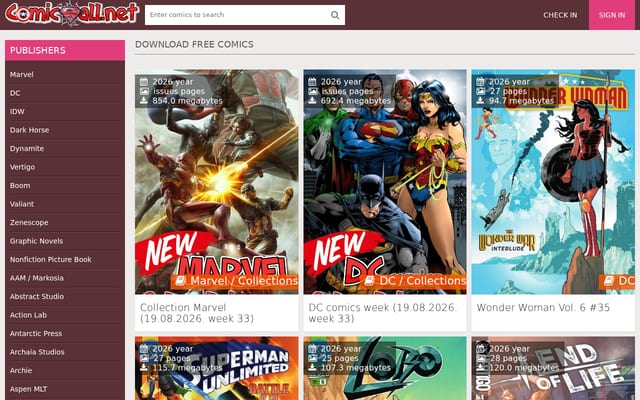Open the Marvel publisher category
The image size is (640, 400).
point(22,75)
